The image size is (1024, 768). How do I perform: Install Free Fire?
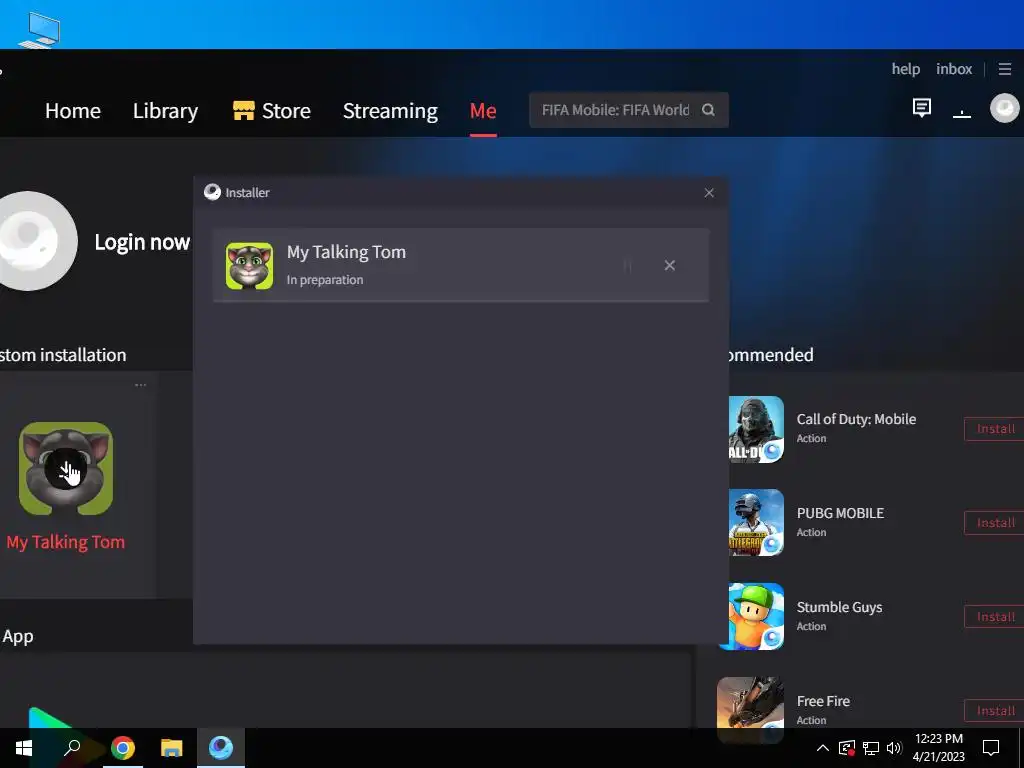[x=995, y=711]
